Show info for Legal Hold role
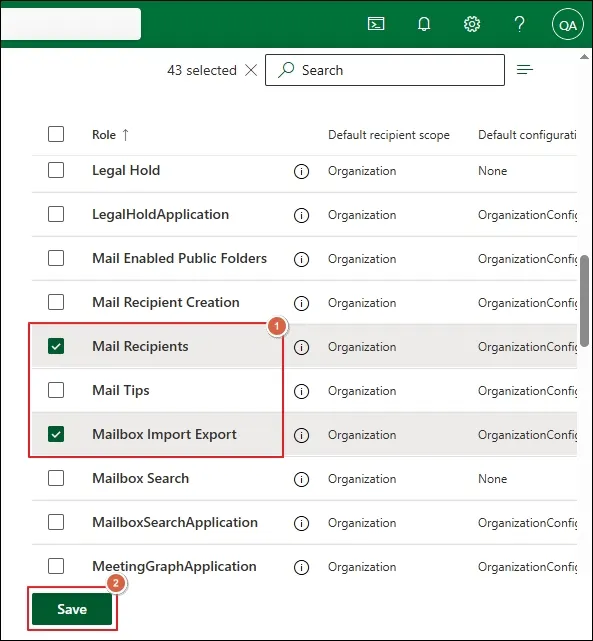 (301, 171)
